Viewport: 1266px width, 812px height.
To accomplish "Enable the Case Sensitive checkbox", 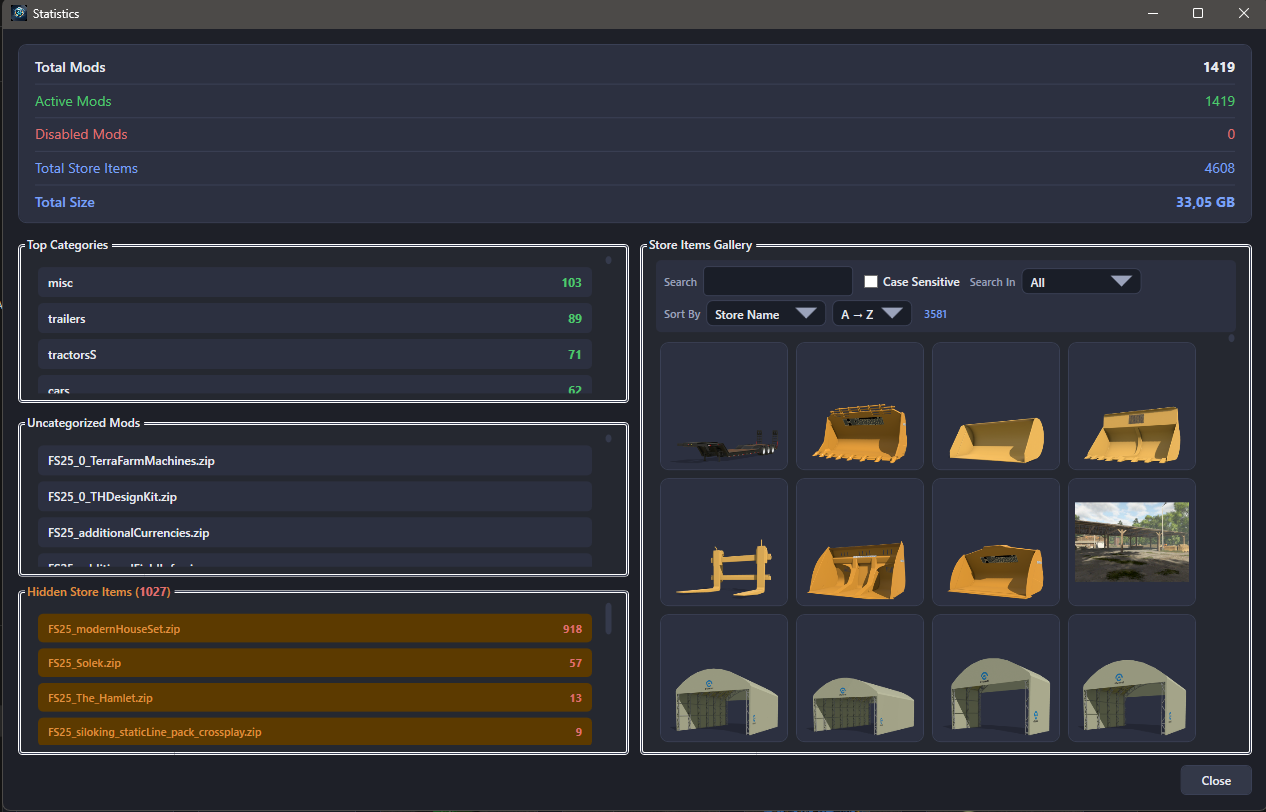I will tap(871, 282).
